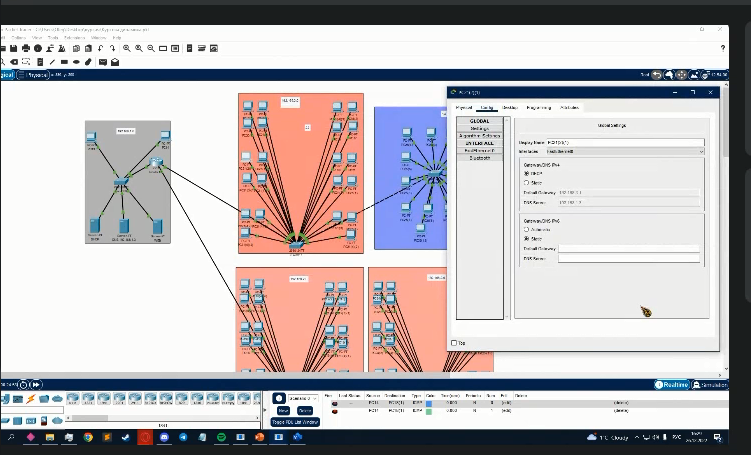The width and height of the screenshot is (751, 455).
Task: Enable the Top checkbox in dialog
Action: tap(454, 343)
